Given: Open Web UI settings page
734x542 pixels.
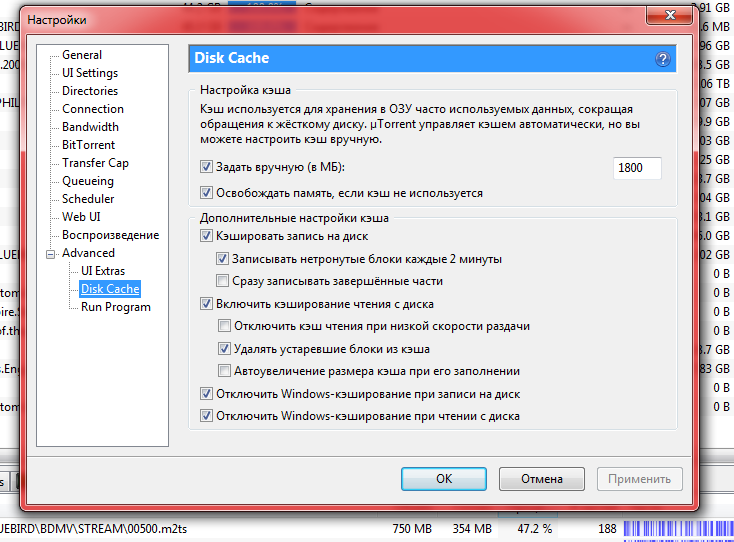Looking at the screenshot, I should point(81,217).
